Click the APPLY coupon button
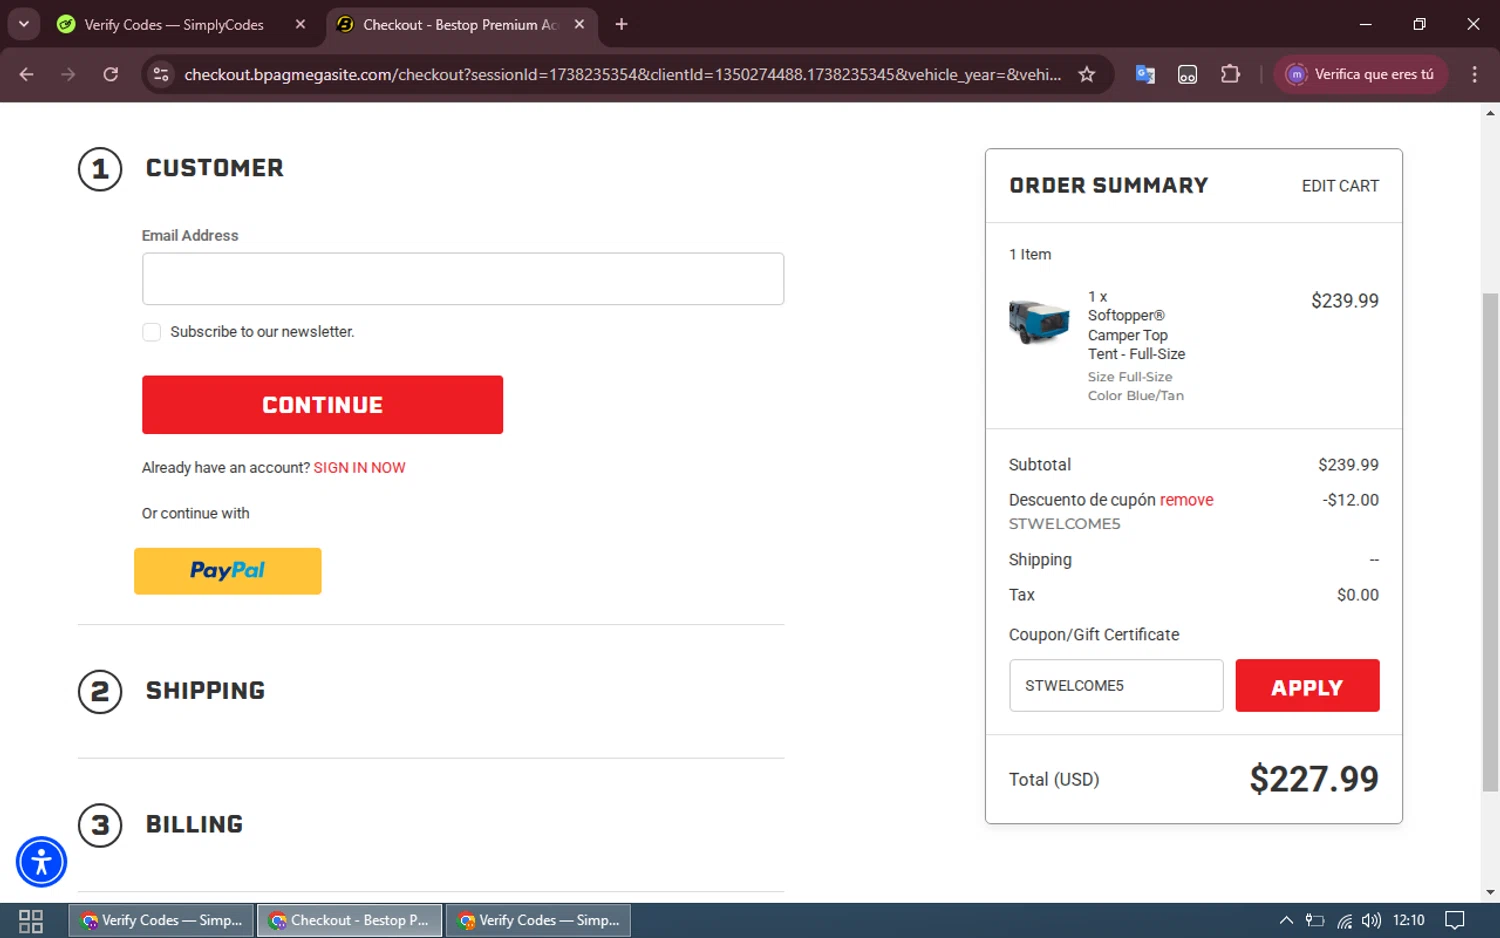Screen dimensions: 1500x938 (x=1307, y=685)
